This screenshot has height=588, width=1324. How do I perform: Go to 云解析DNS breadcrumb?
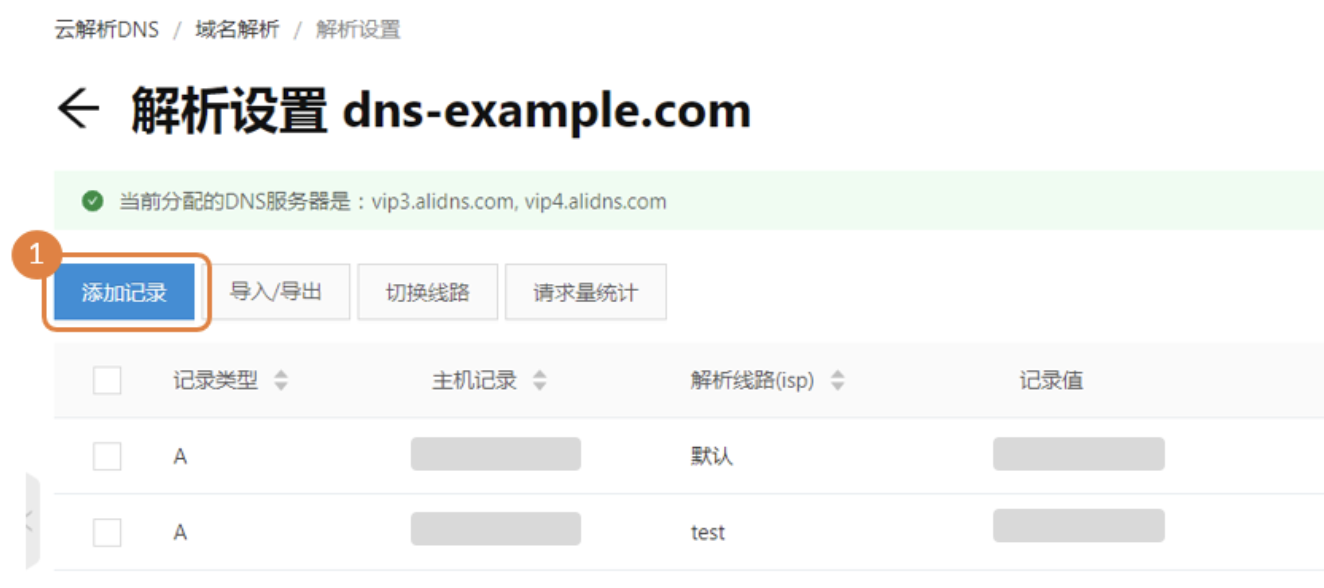point(106,29)
